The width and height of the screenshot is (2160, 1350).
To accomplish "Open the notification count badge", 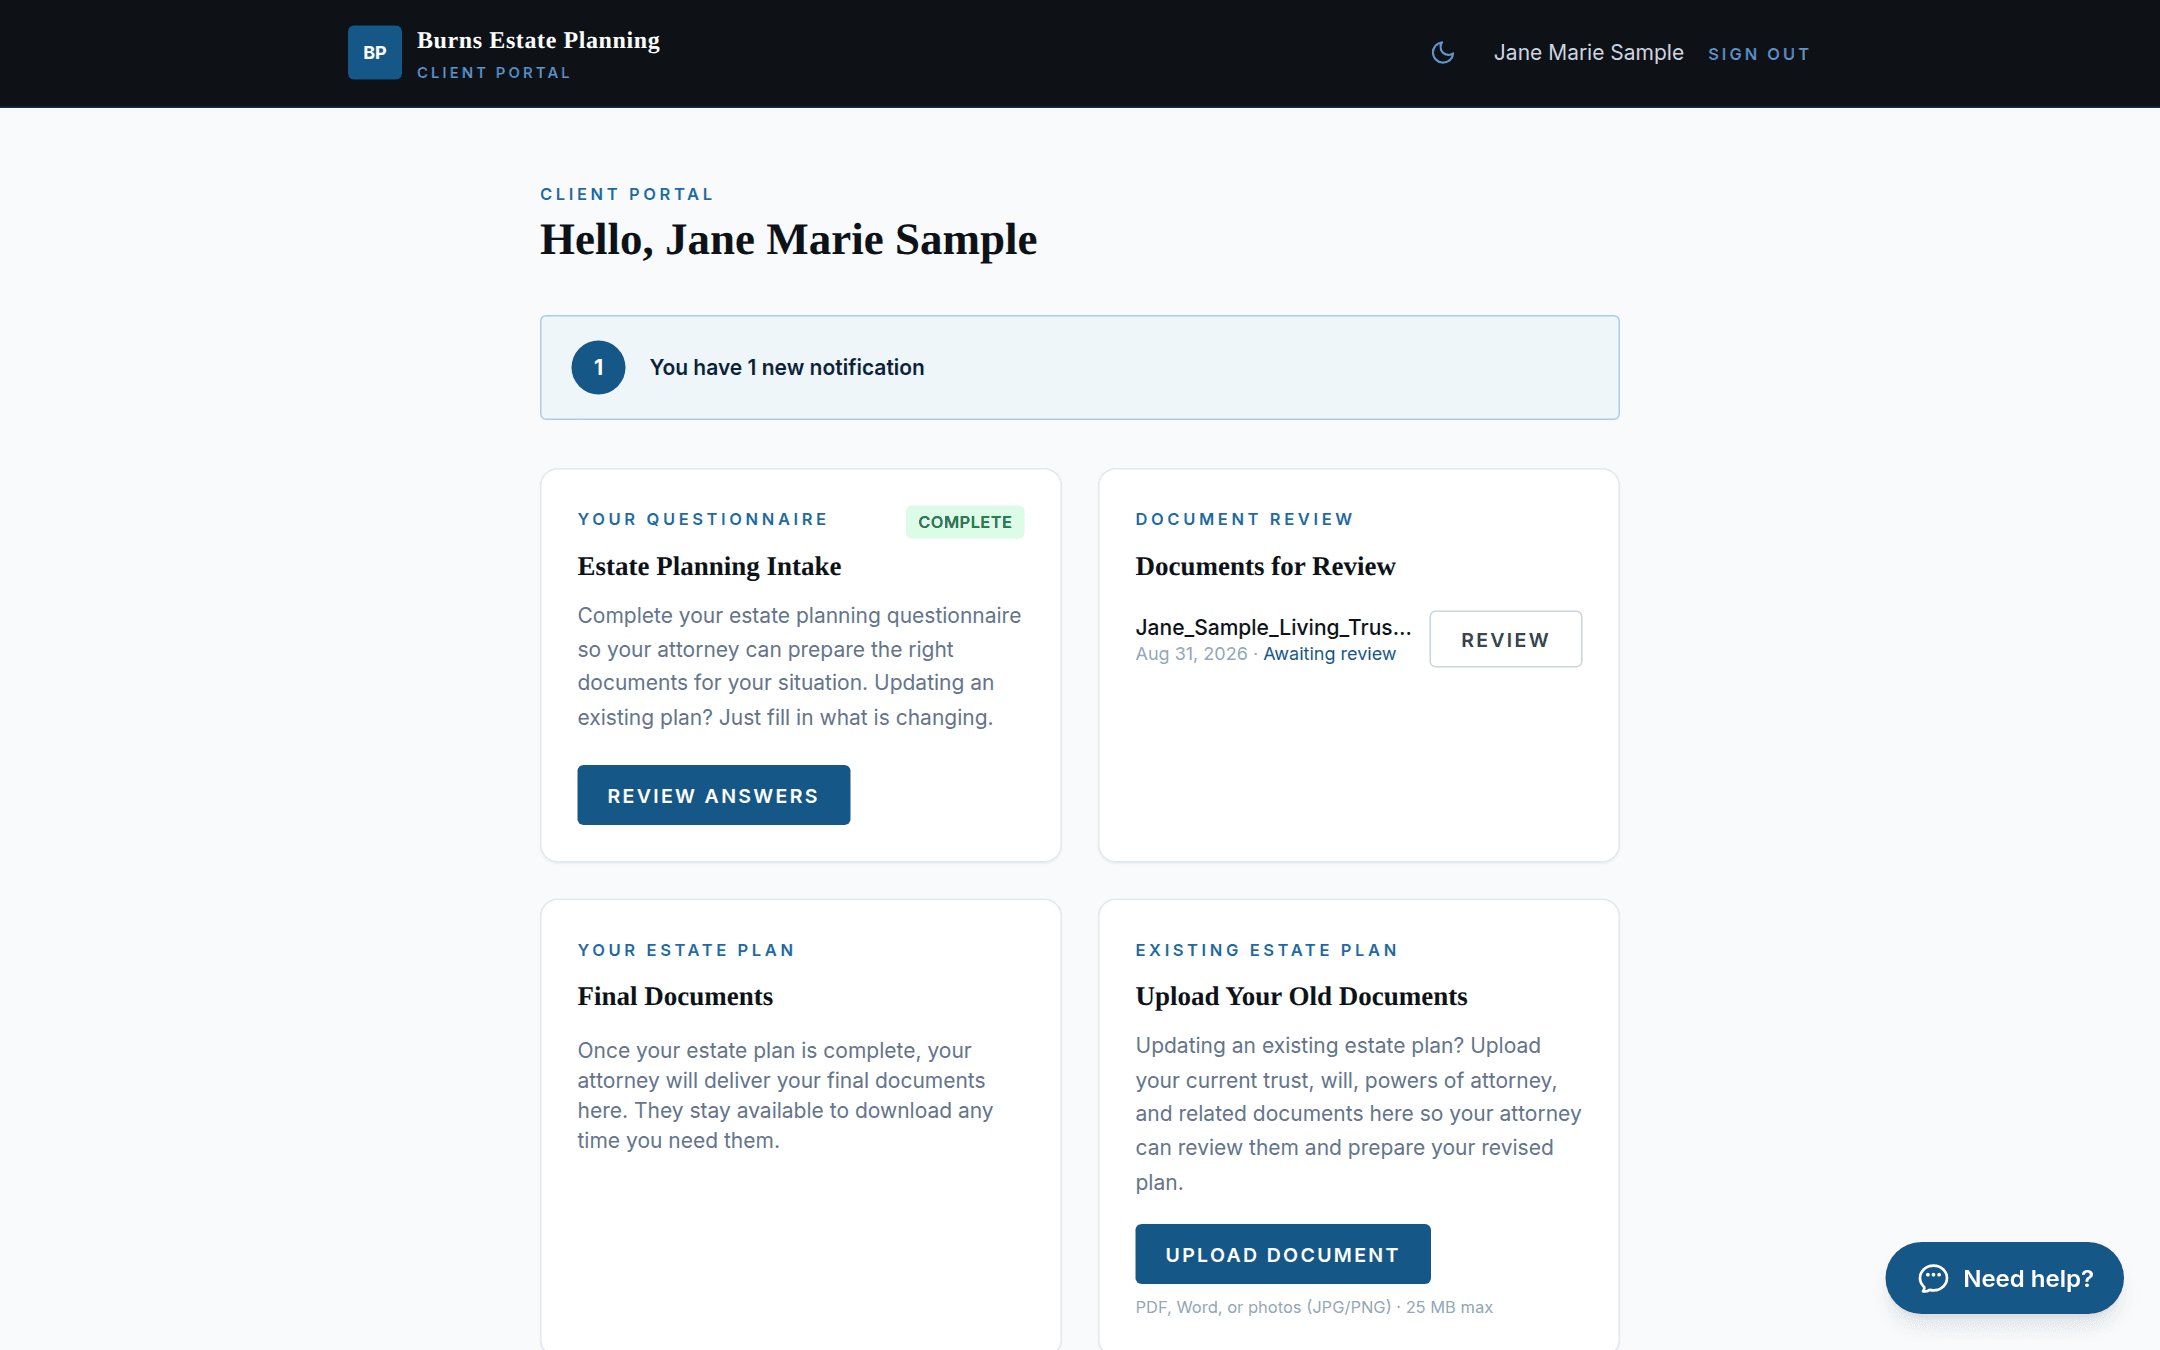I will pyautogui.click(x=598, y=367).
